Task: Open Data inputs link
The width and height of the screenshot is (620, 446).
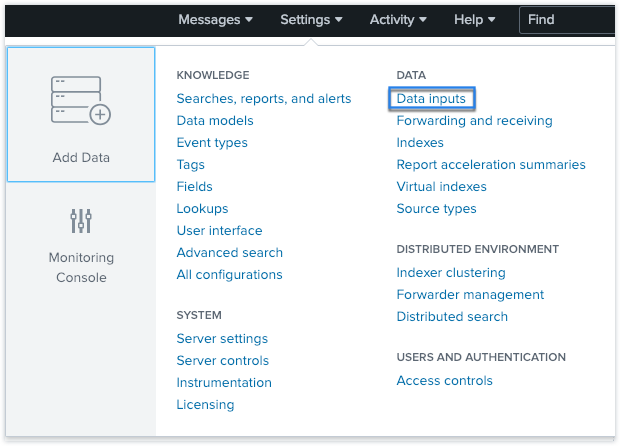Action: (433, 99)
